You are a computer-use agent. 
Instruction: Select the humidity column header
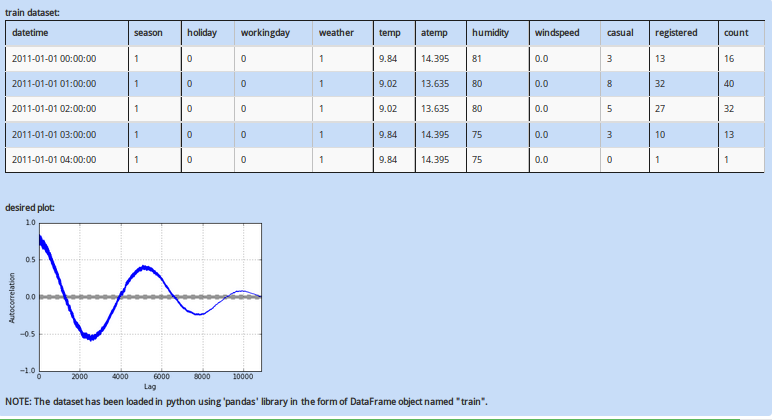pos(490,34)
